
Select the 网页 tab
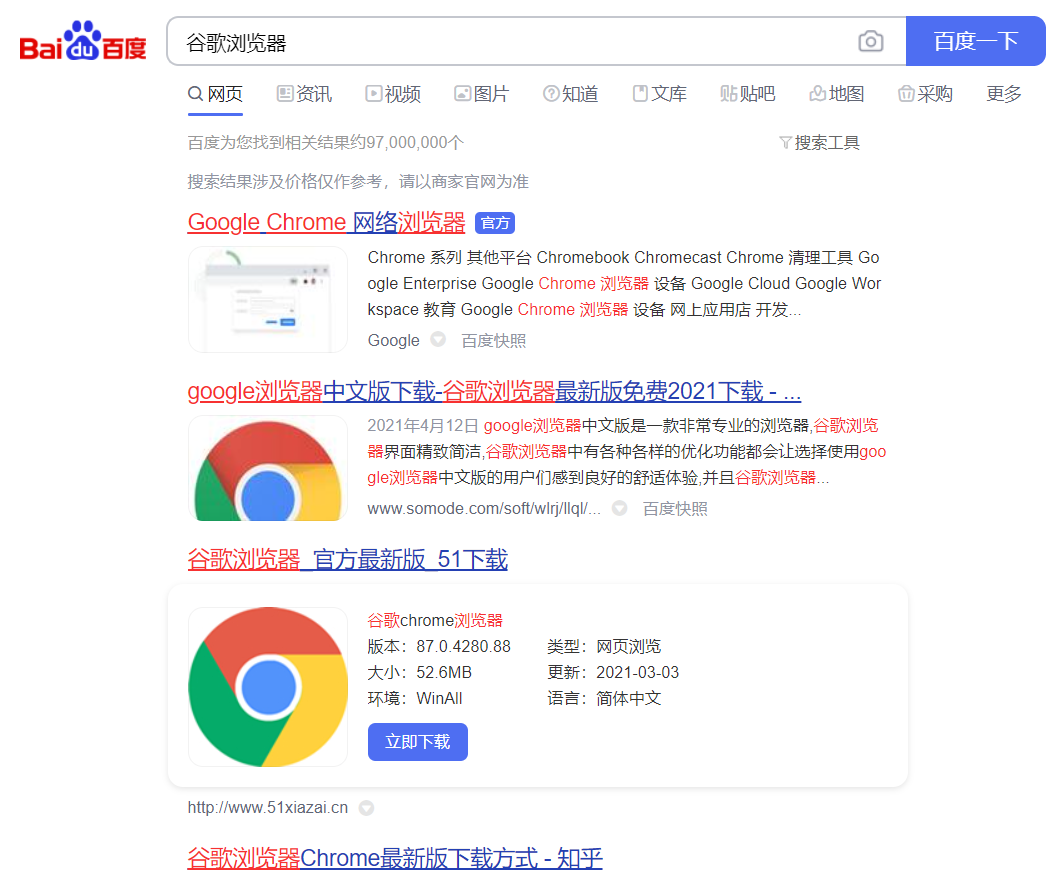[x=215, y=94]
